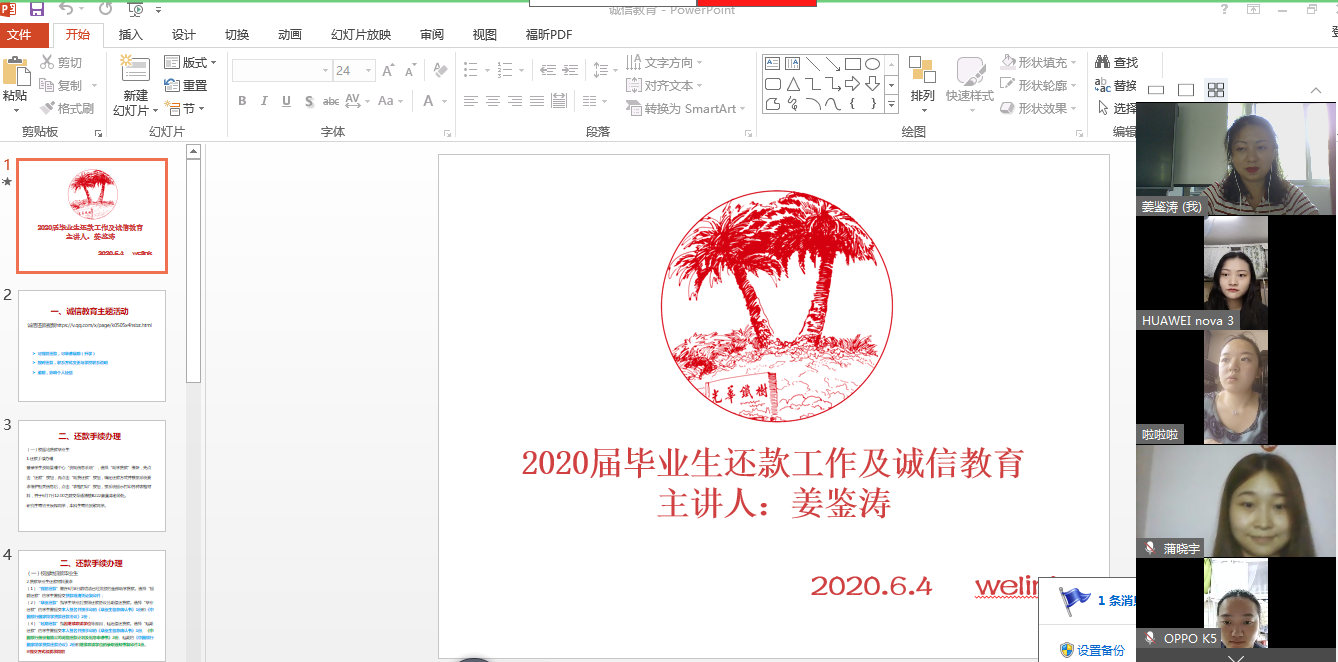The width and height of the screenshot is (1338, 662).
Task: Click the Arrange (排列) icon
Action: pyautogui.click(x=922, y=74)
